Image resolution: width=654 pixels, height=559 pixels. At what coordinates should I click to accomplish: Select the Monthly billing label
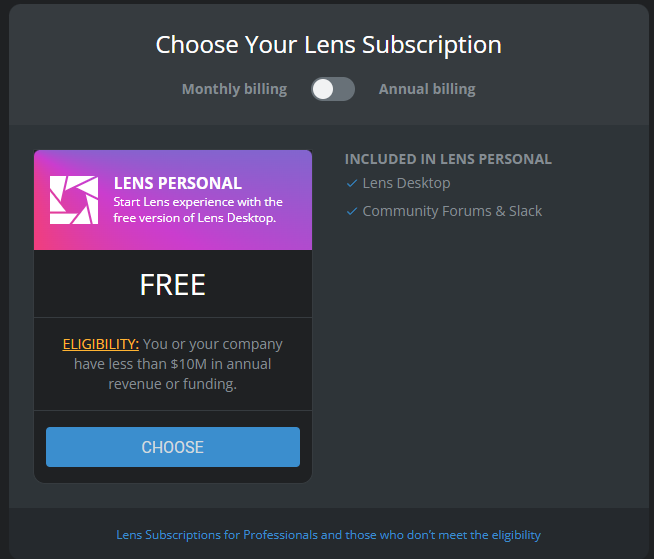tap(234, 89)
